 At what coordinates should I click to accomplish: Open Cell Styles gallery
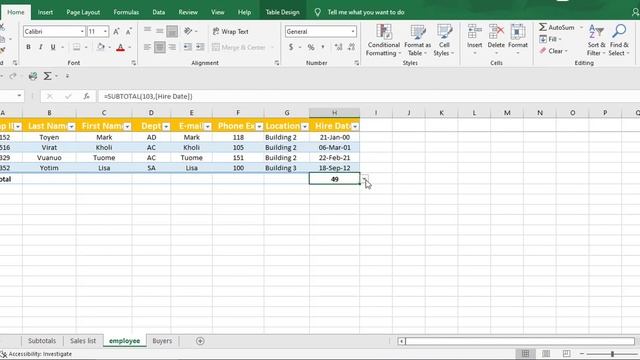tap(444, 40)
